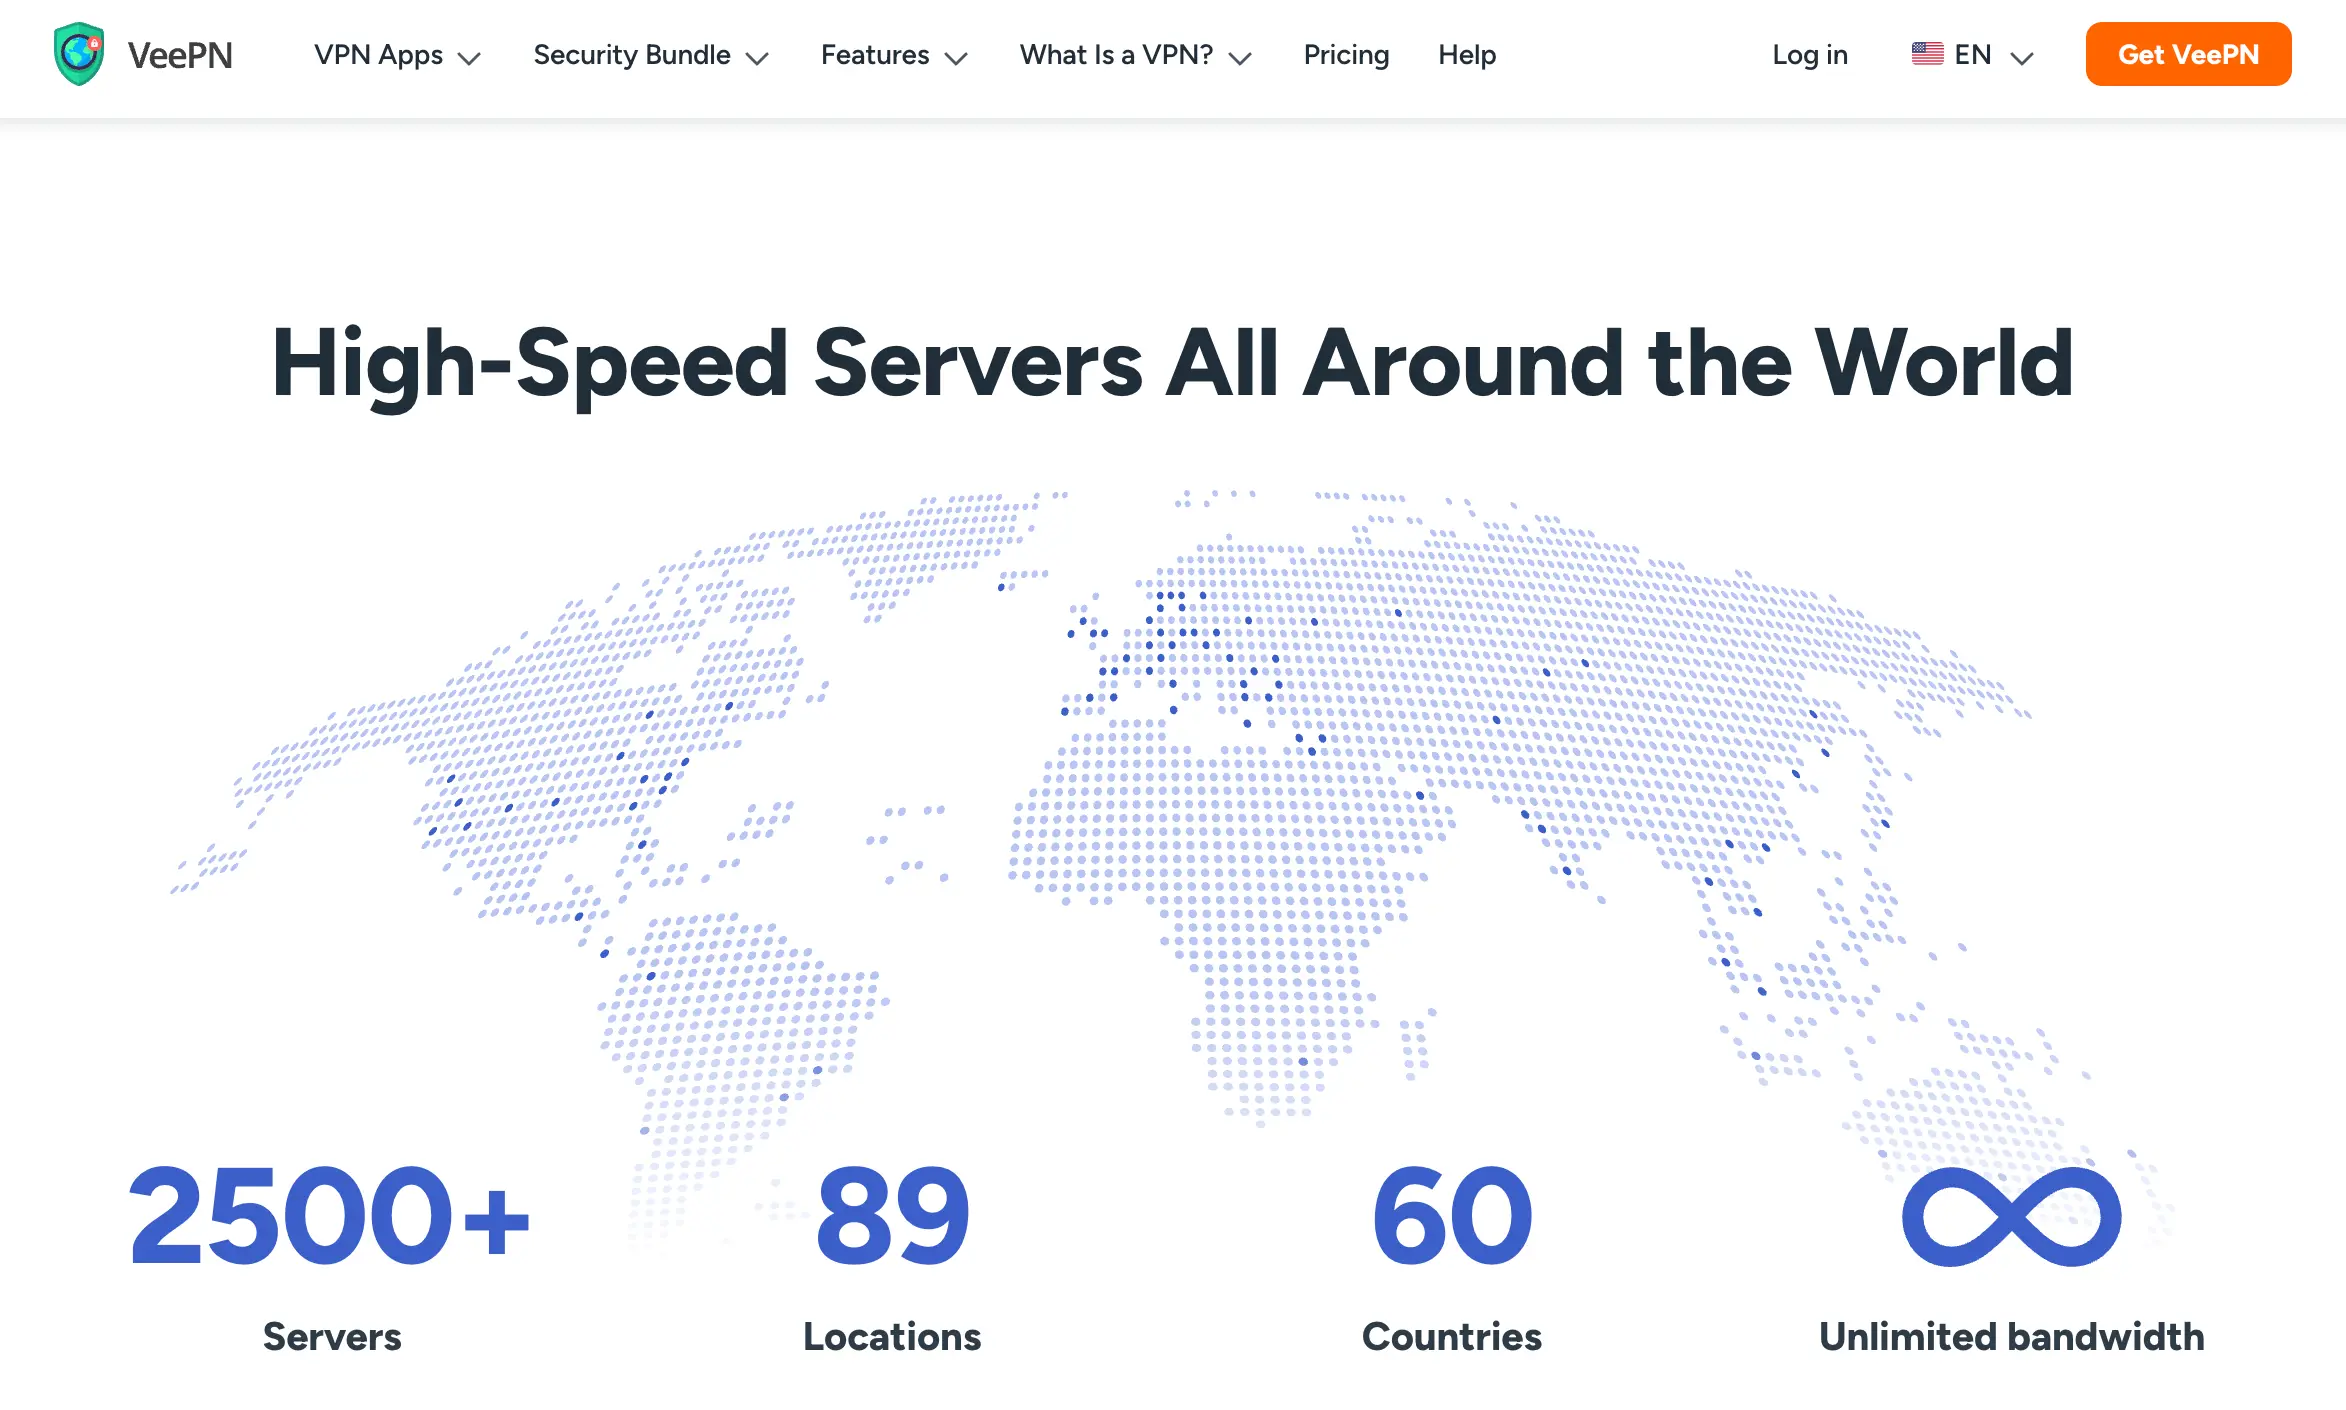Click the Log in link
This screenshot has width=2346, height=1410.
[x=1809, y=55]
